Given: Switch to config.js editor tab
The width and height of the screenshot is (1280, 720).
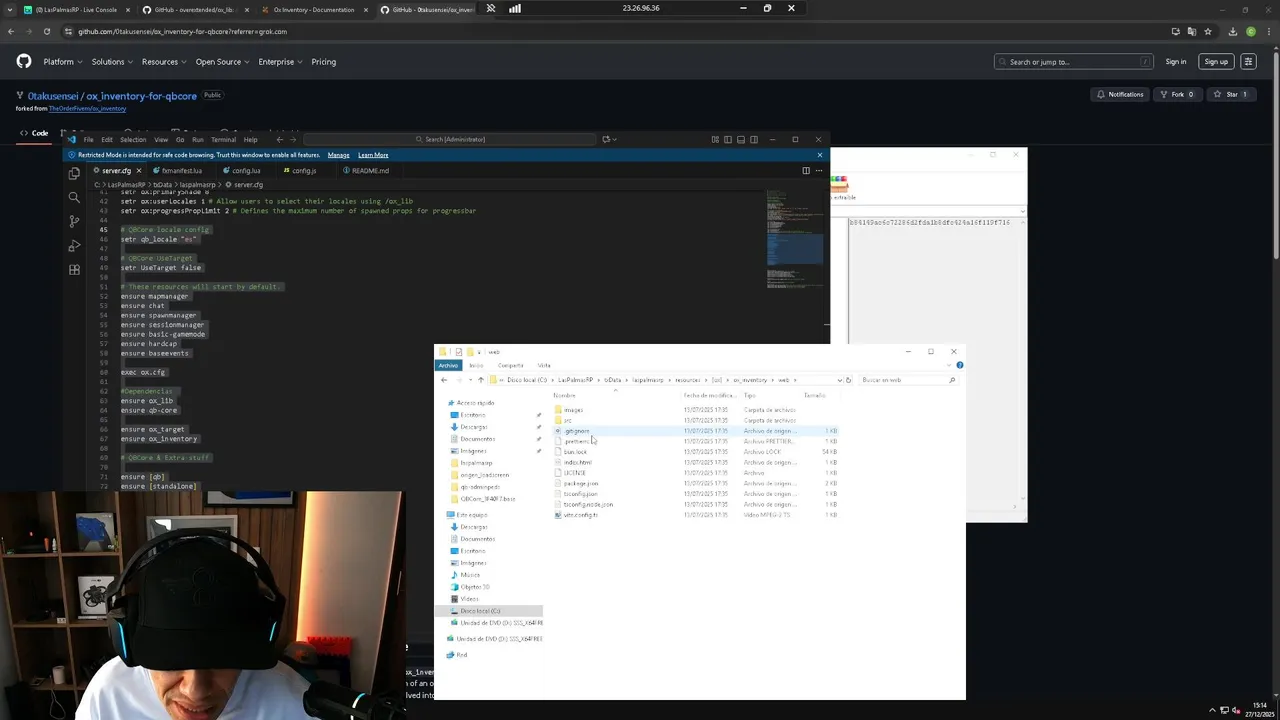Looking at the screenshot, I should click(x=303, y=170).
